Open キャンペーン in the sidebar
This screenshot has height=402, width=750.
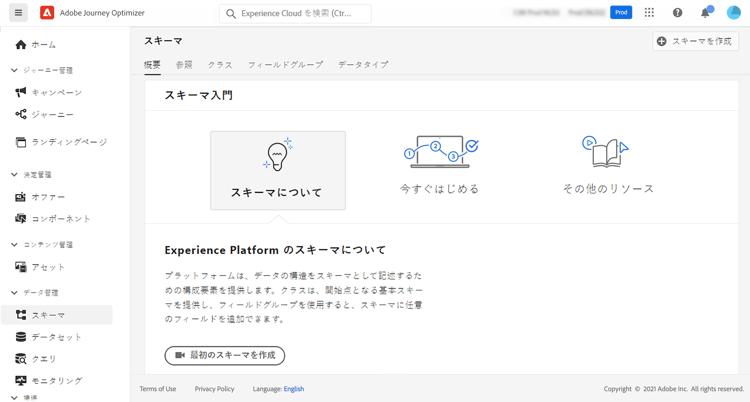click(x=56, y=92)
